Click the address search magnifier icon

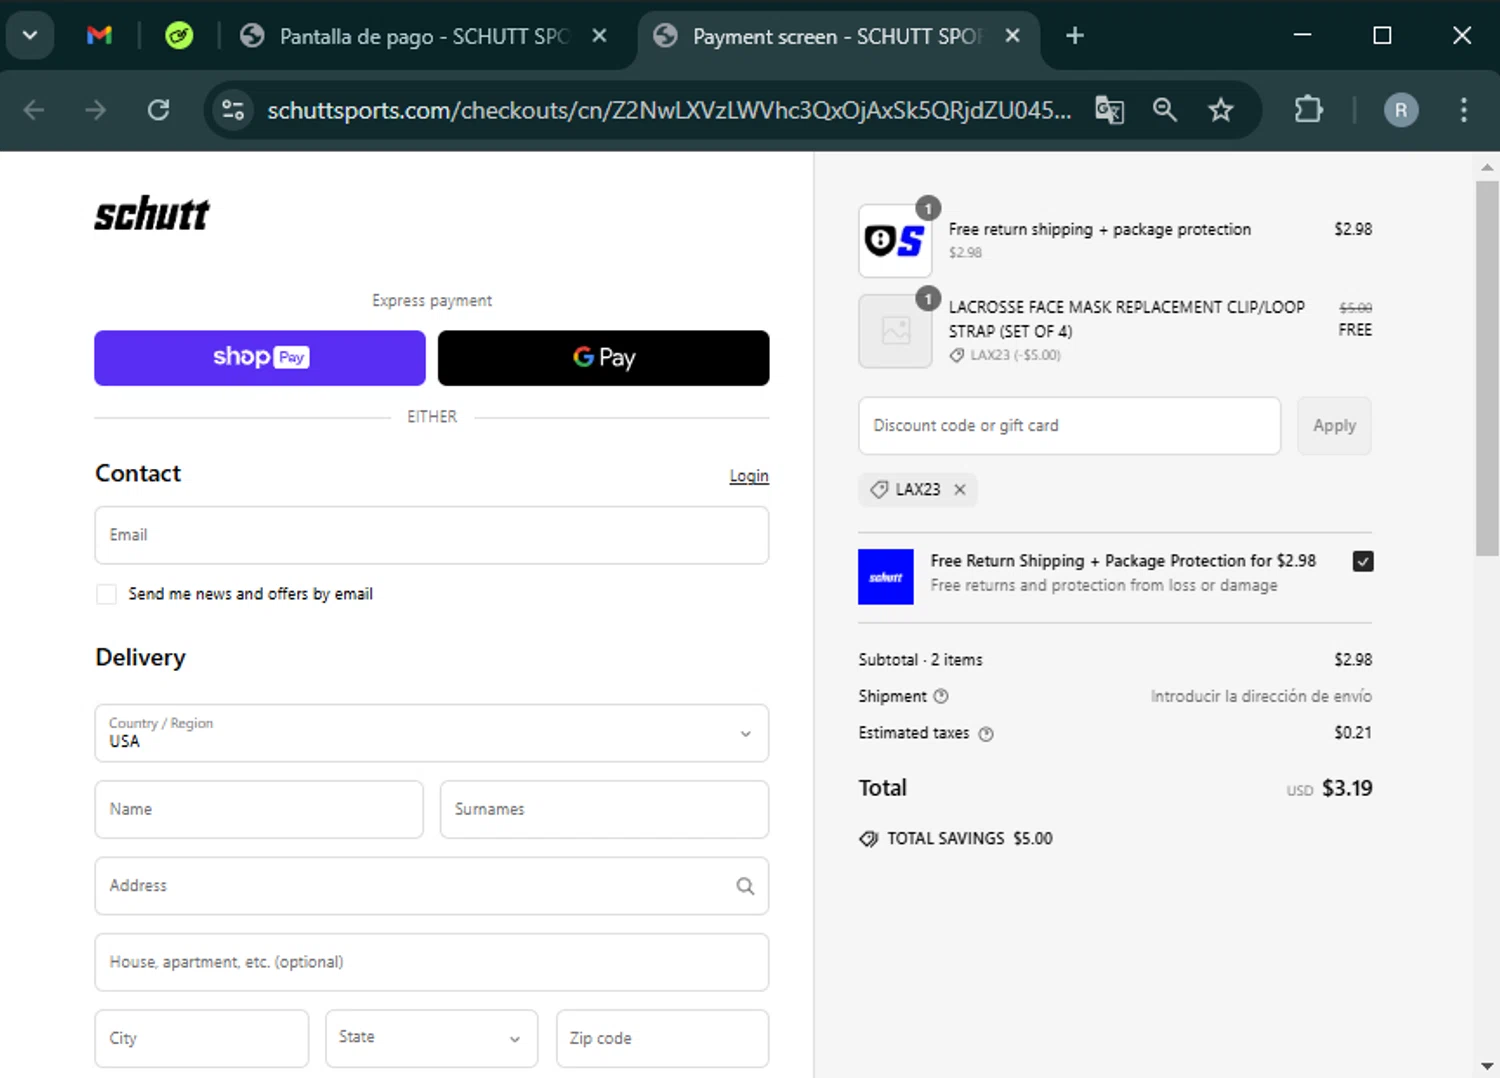(745, 886)
